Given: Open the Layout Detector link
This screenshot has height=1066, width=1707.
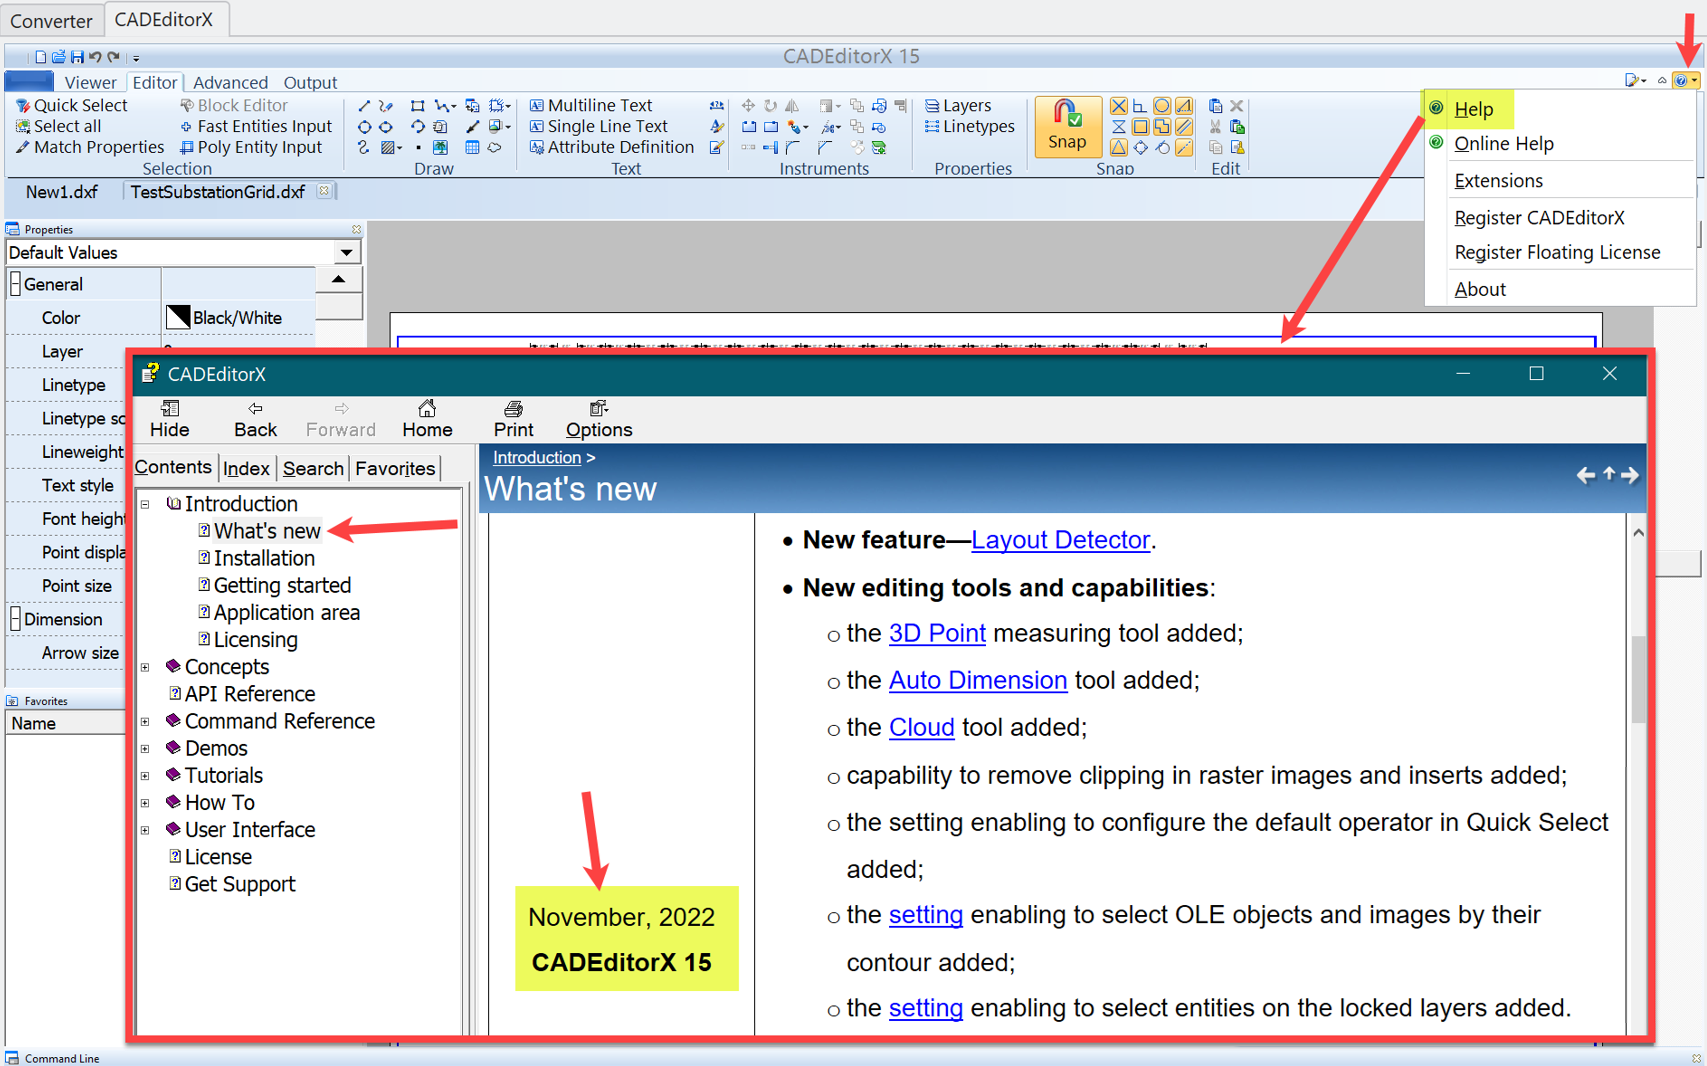Looking at the screenshot, I should pos(1060,540).
